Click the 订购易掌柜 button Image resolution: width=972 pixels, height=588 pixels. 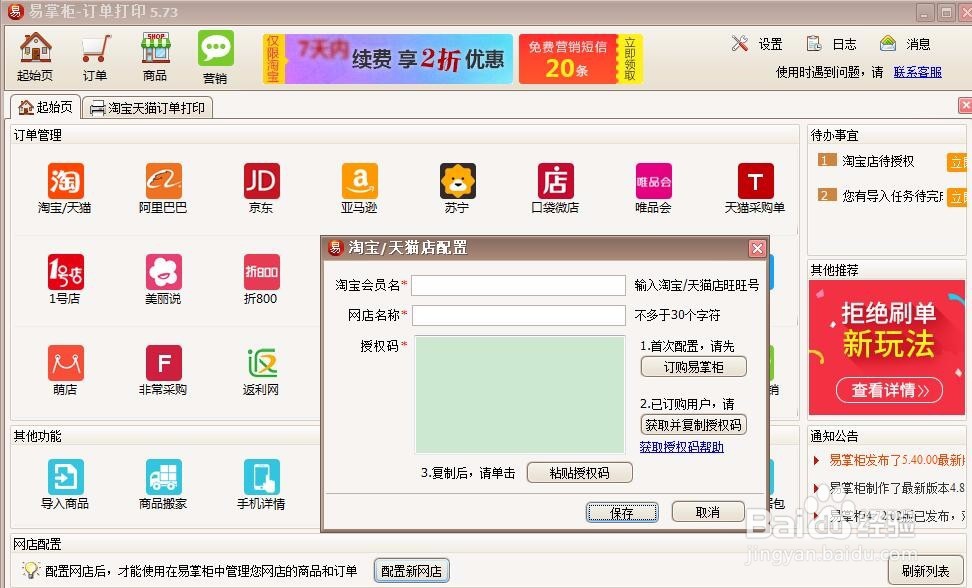click(693, 367)
